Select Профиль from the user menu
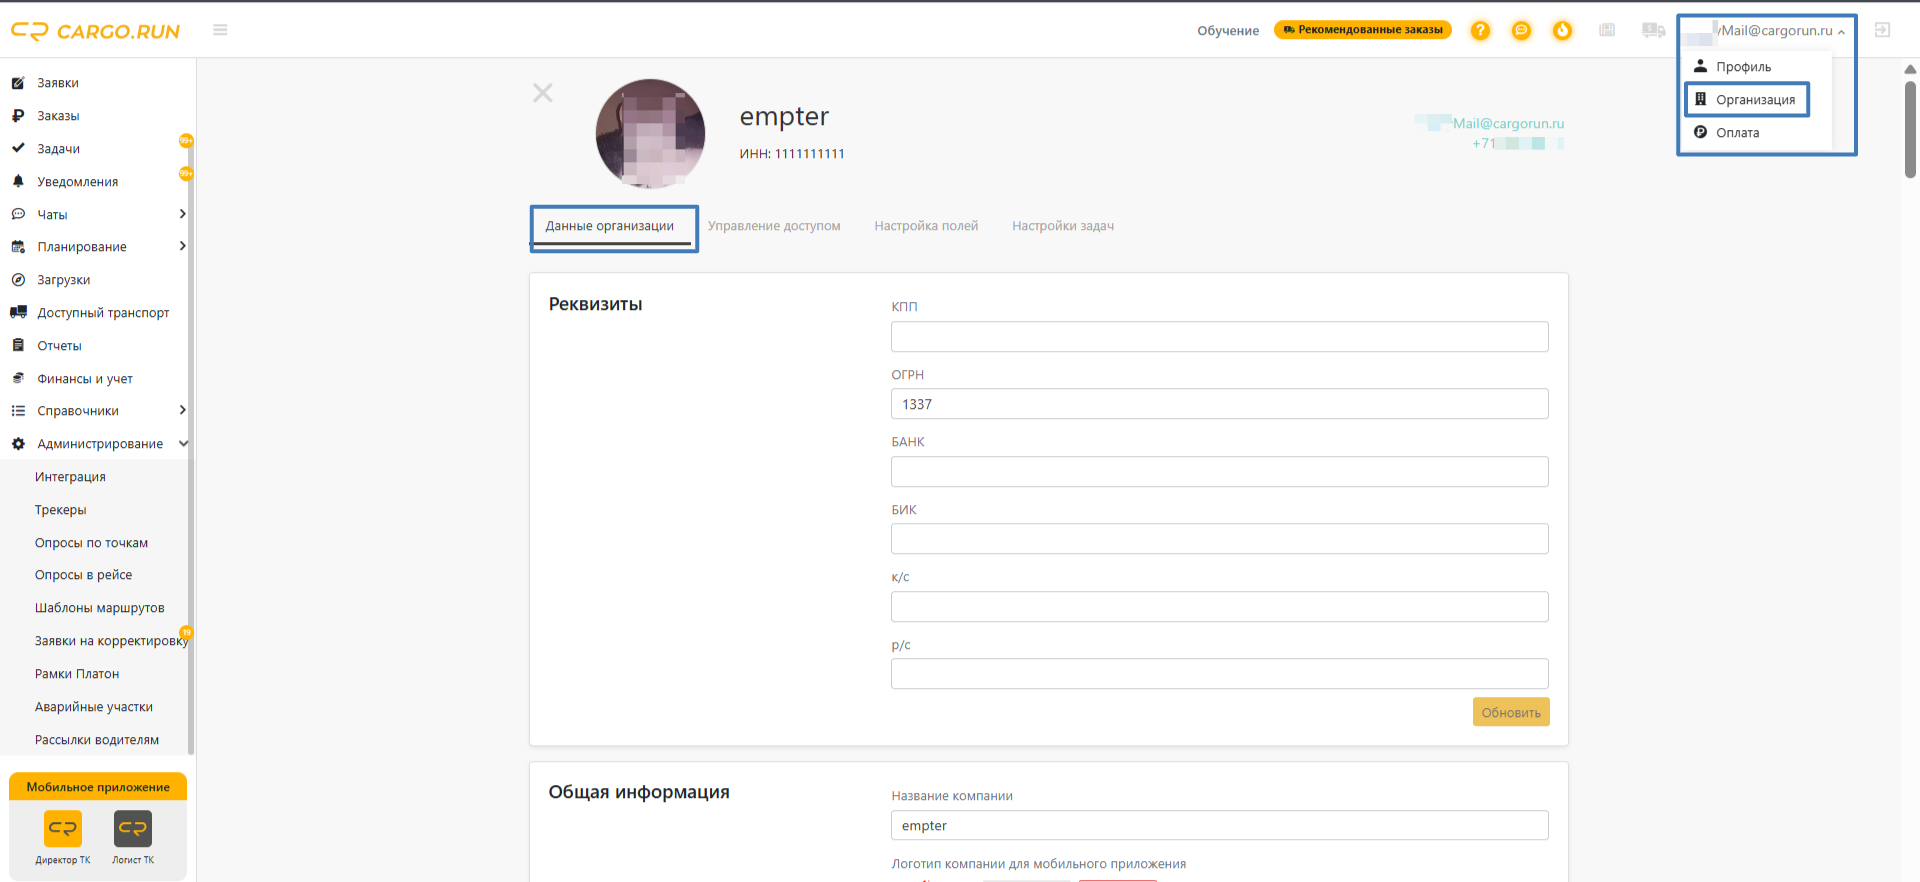This screenshot has width=1920, height=882. point(1743,67)
